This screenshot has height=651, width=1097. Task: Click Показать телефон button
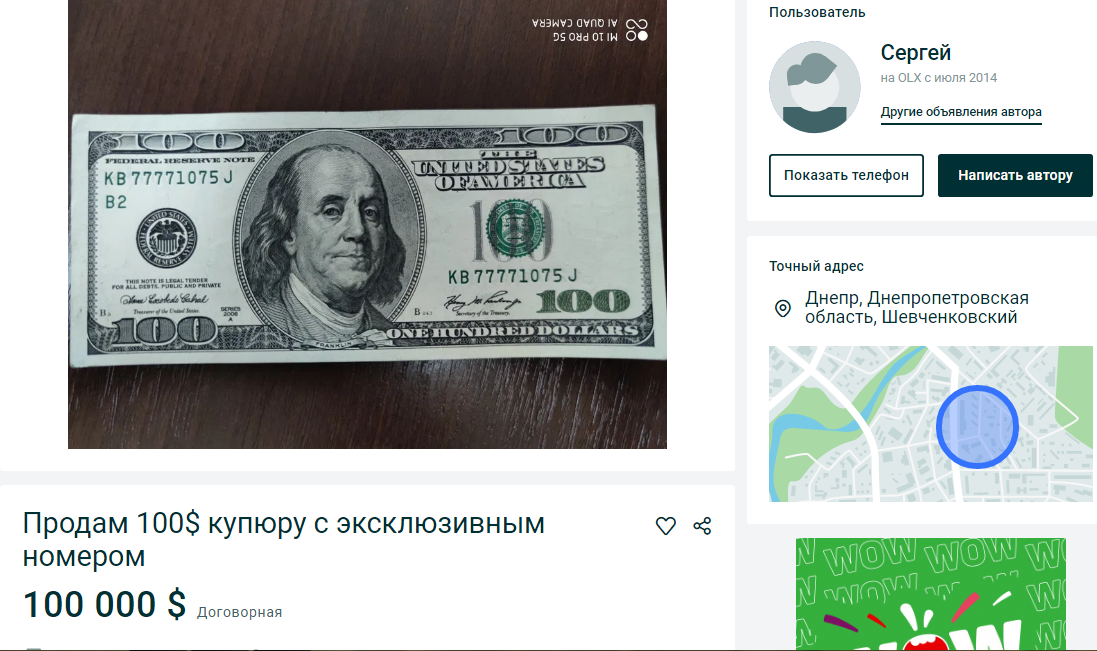coord(846,176)
